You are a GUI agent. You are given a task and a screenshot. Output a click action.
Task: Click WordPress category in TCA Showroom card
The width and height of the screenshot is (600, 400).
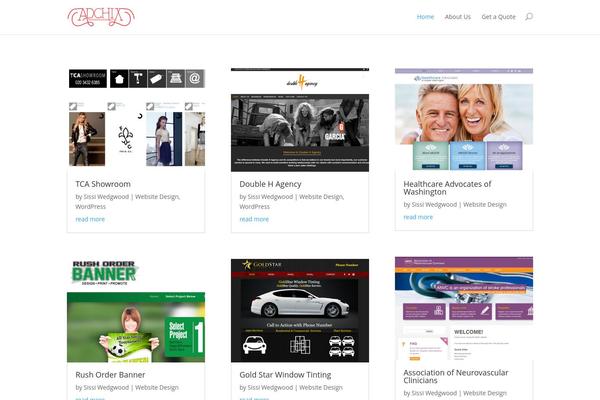tap(90, 207)
